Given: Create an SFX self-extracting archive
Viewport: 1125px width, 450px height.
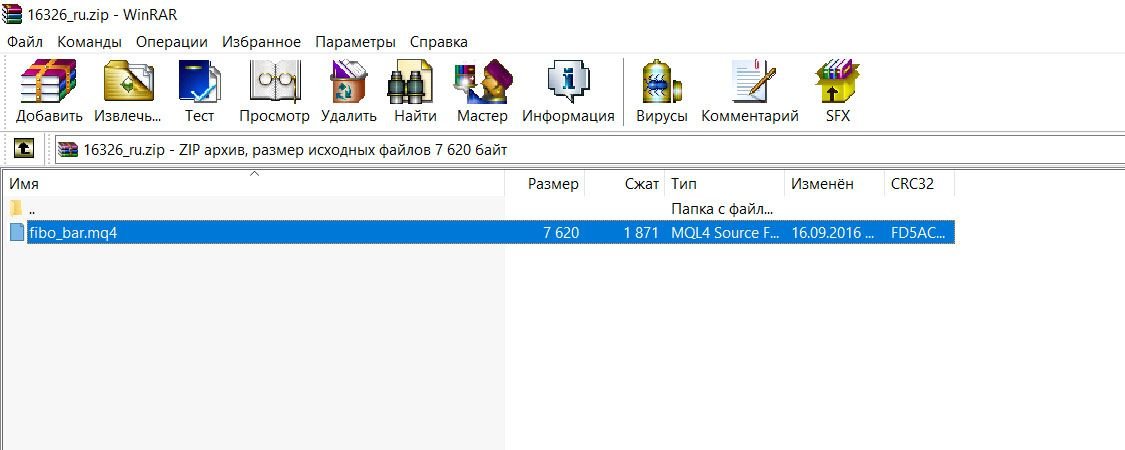Looking at the screenshot, I should point(837,91).
